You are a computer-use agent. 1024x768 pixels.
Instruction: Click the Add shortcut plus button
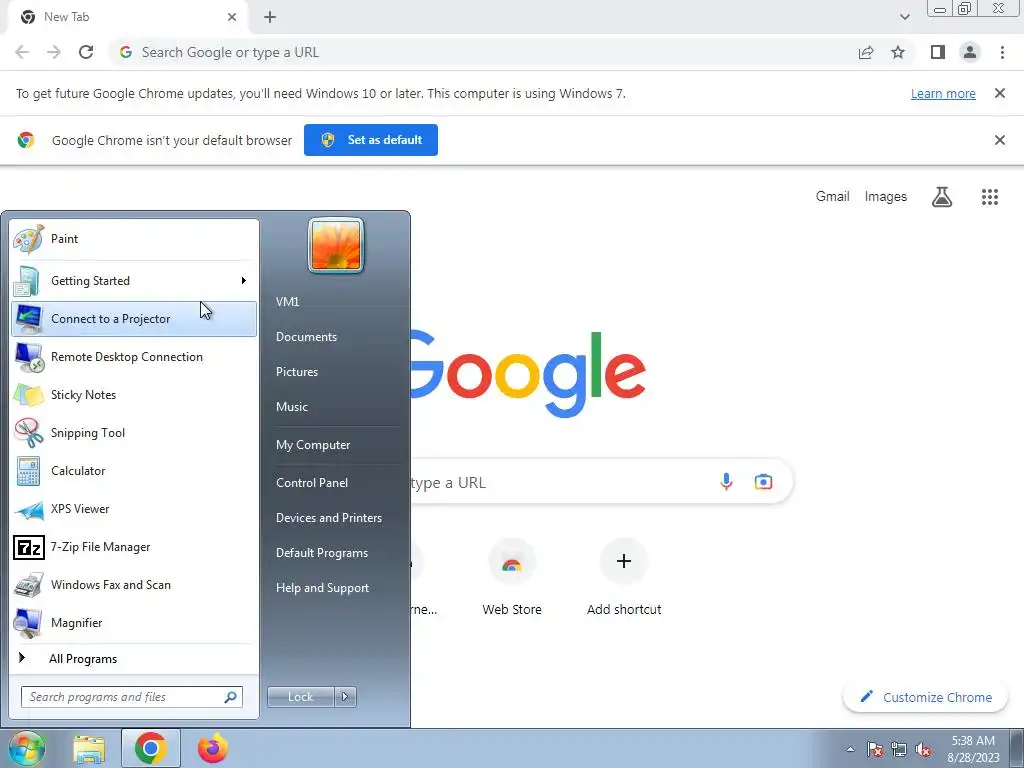click(x=624, y=561)
